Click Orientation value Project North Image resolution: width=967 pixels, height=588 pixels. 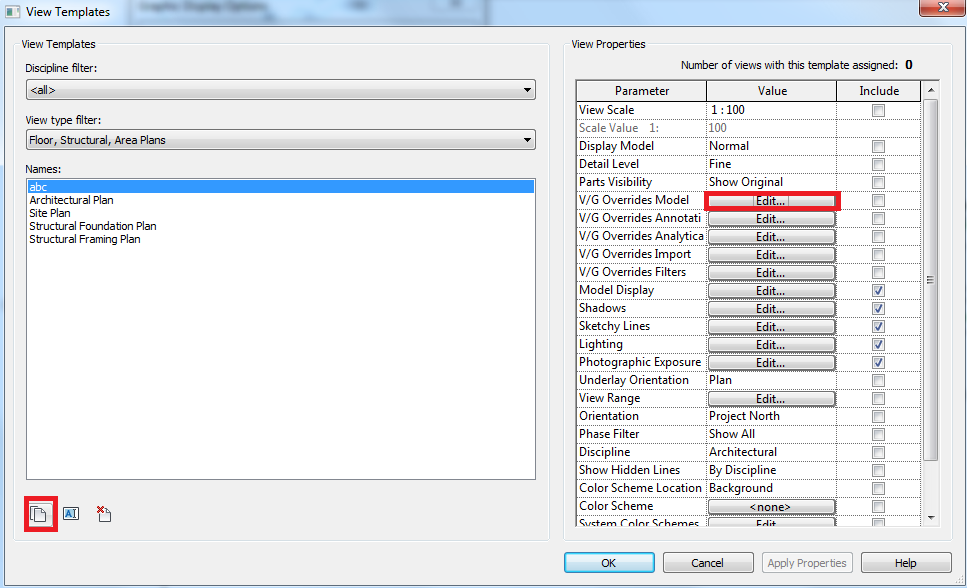point(744,416)
